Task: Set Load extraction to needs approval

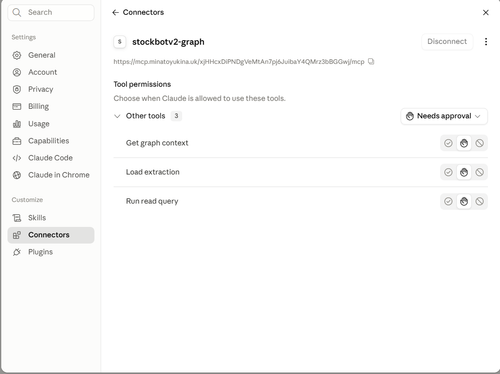Action: 464,172
